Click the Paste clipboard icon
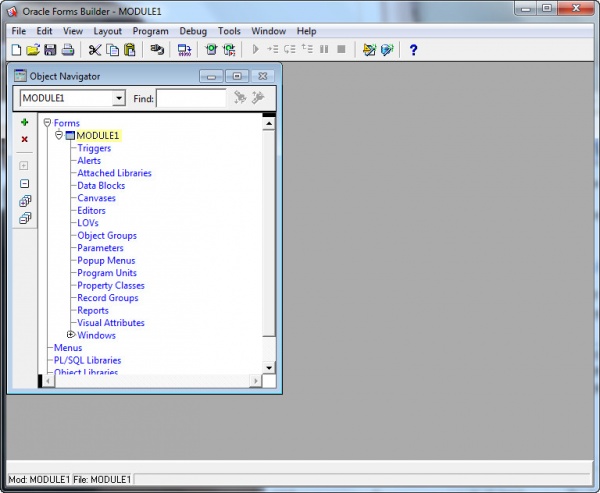This screenshot has width=600, height=493. (x=130, y=50)
